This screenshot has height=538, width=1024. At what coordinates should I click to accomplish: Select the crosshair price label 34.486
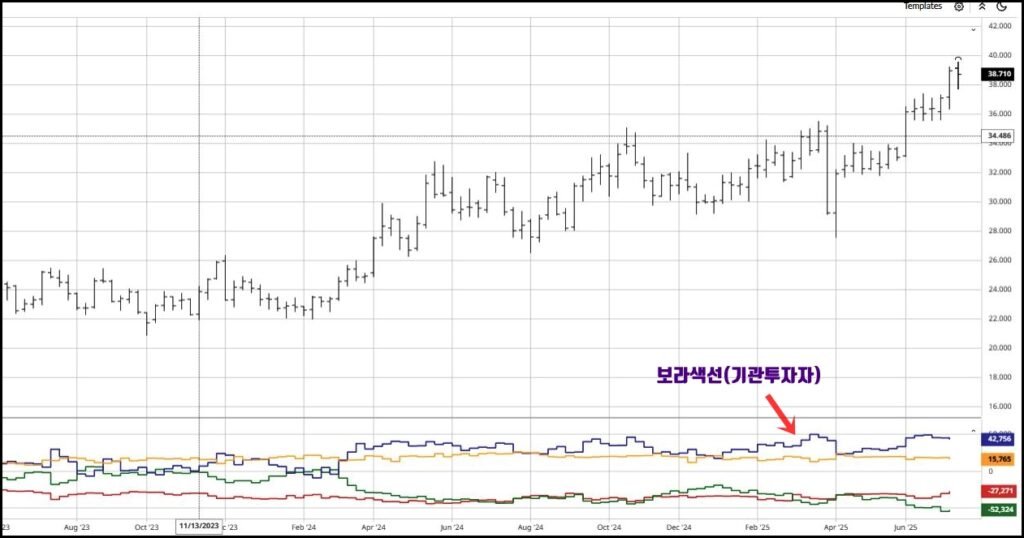pos(999,136)
